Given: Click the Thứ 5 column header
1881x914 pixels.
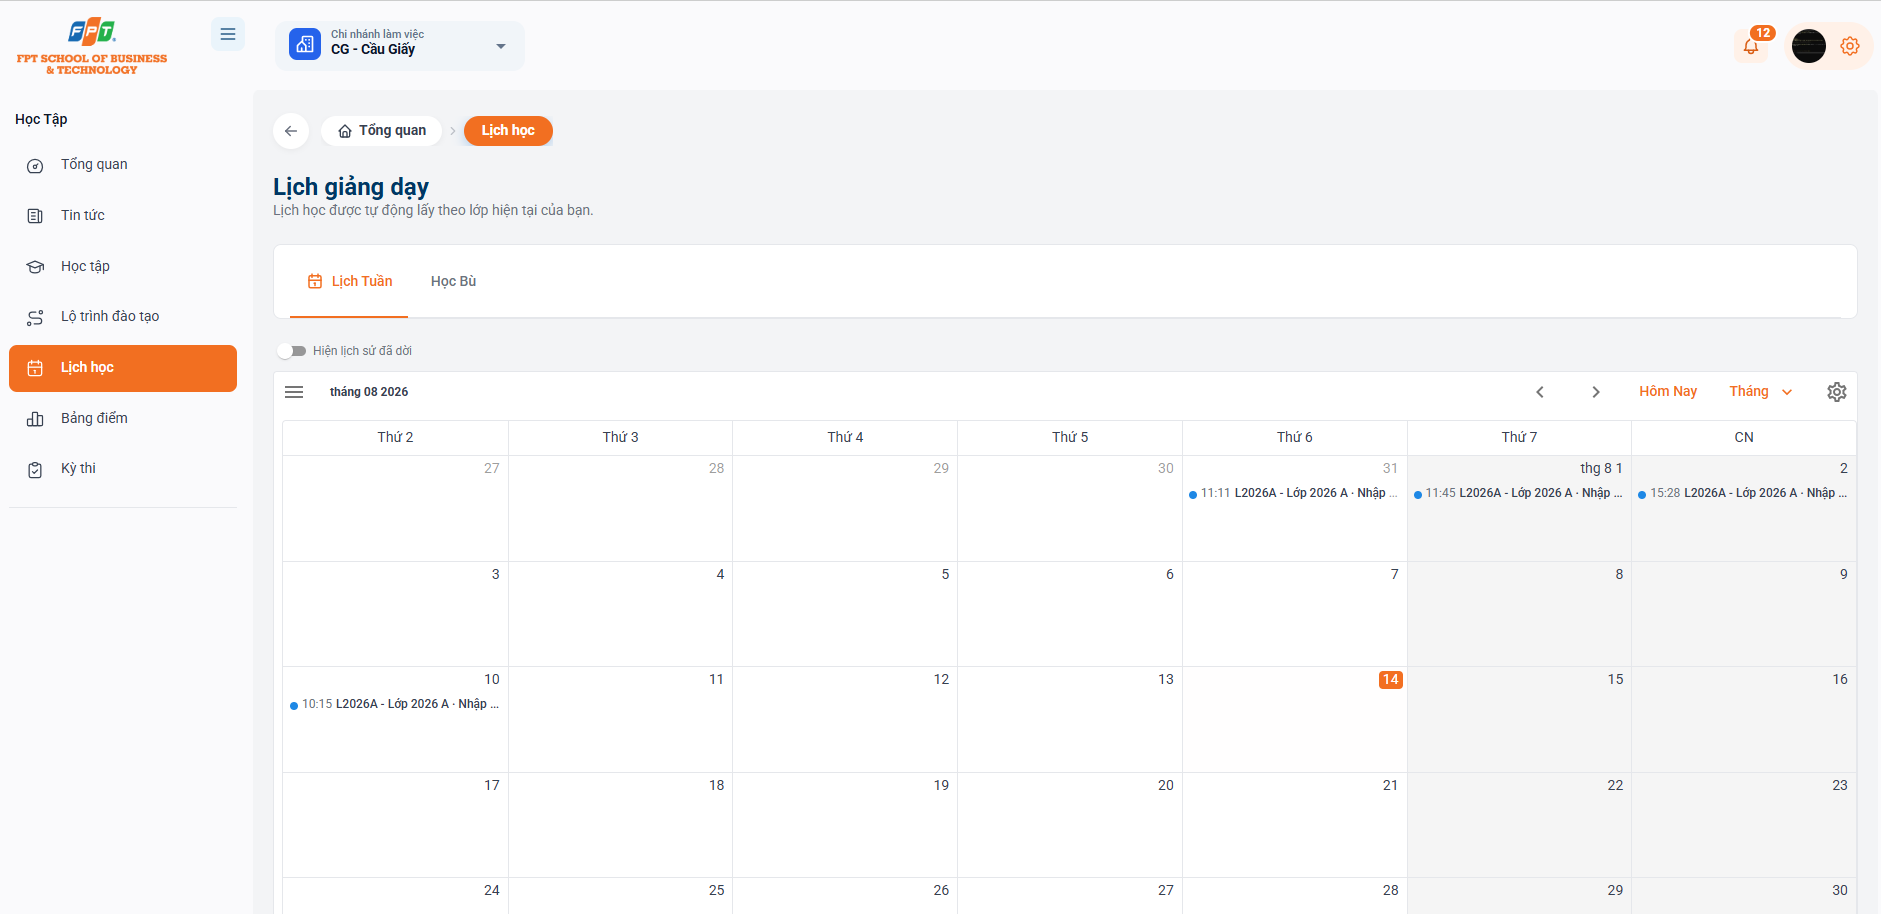Looking at the screenshot, I should (1070, 437).
